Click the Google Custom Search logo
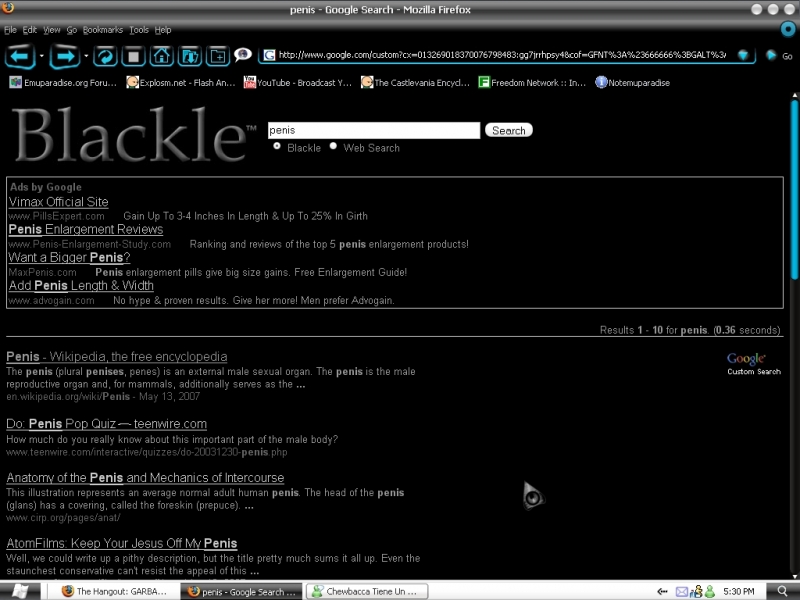800x600 pixels. (x=754, y=364)
